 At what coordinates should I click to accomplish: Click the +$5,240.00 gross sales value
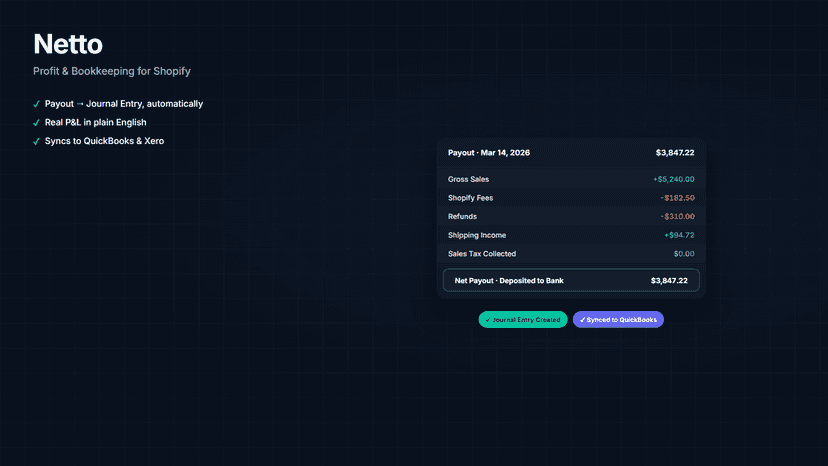(674, 179)
